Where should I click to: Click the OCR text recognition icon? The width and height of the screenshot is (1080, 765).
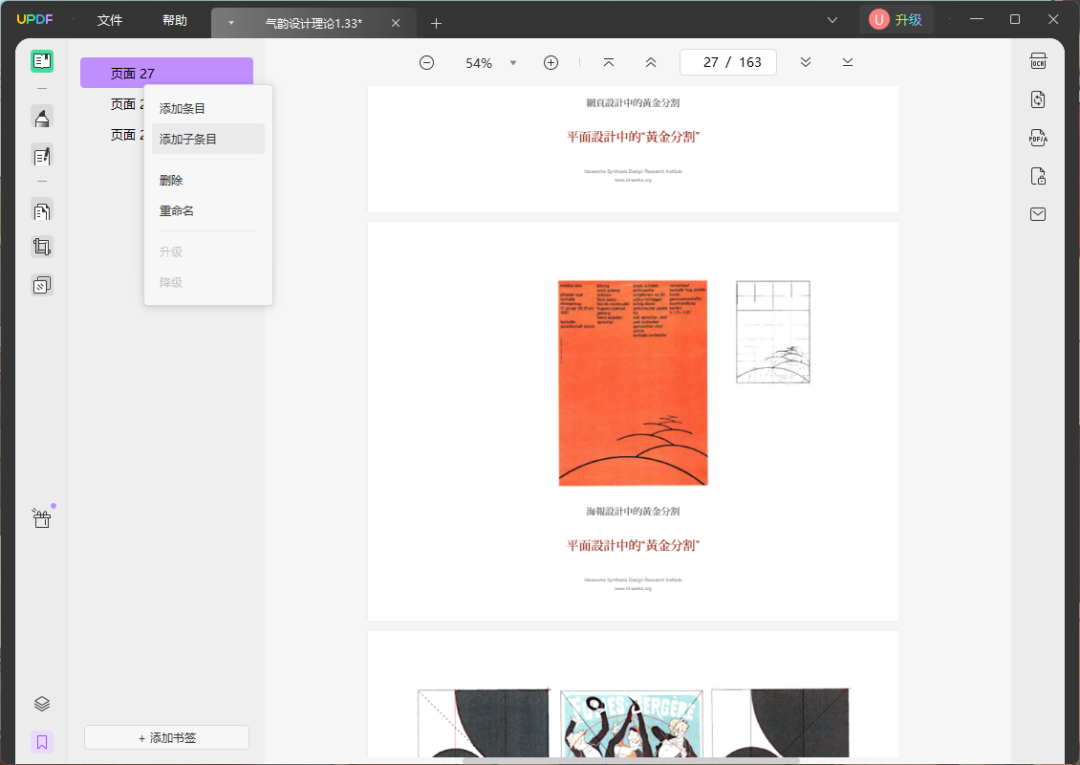[1038, 62]
